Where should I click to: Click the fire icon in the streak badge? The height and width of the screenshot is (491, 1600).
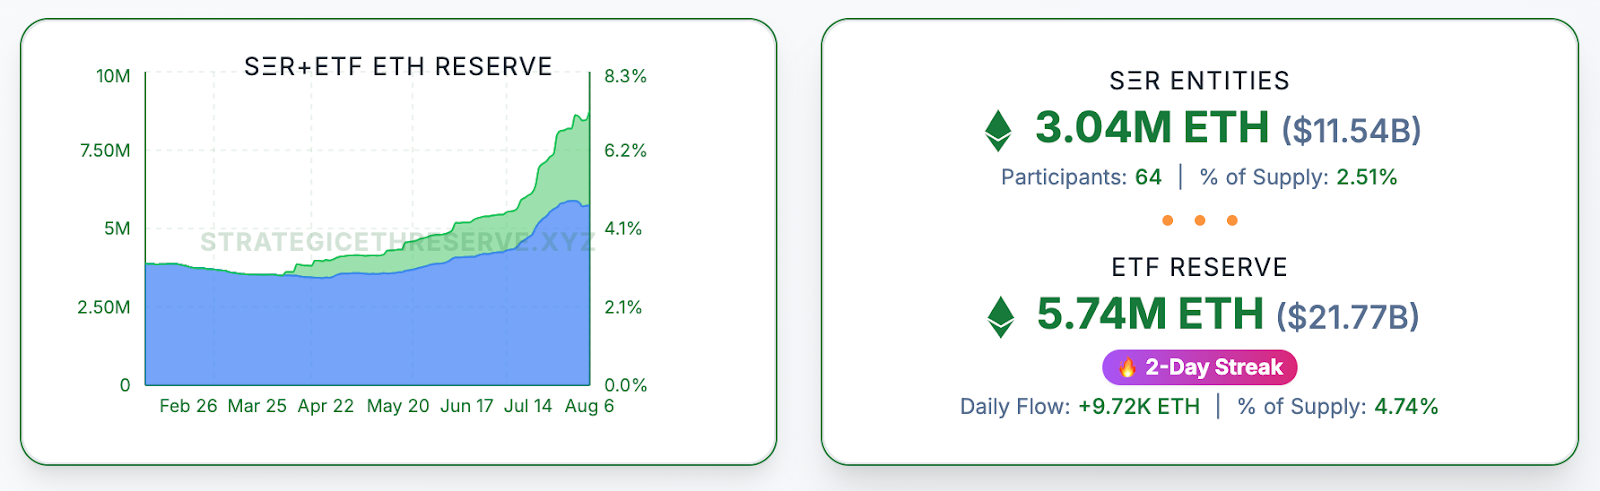[1127, 368]
